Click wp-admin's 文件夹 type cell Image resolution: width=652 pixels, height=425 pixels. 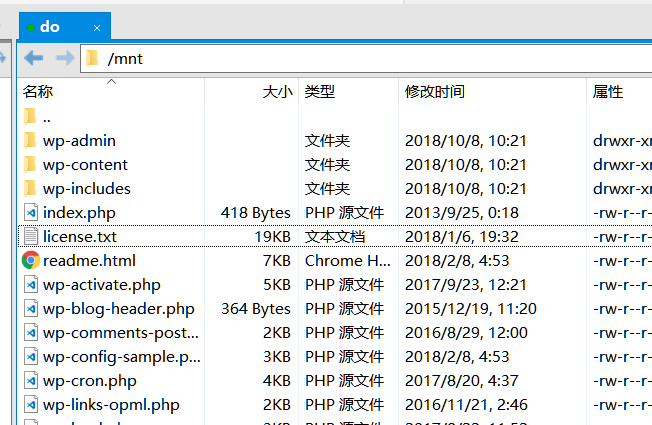327,141
